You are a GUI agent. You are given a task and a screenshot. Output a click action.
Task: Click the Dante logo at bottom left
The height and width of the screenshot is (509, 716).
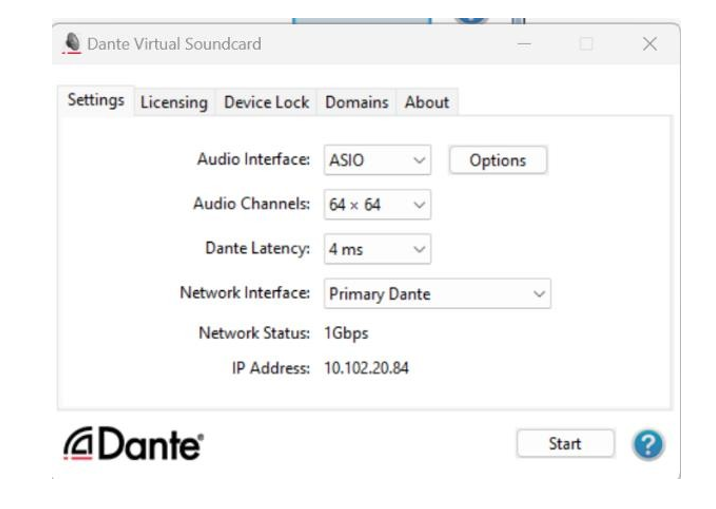[x=133, y=444]
